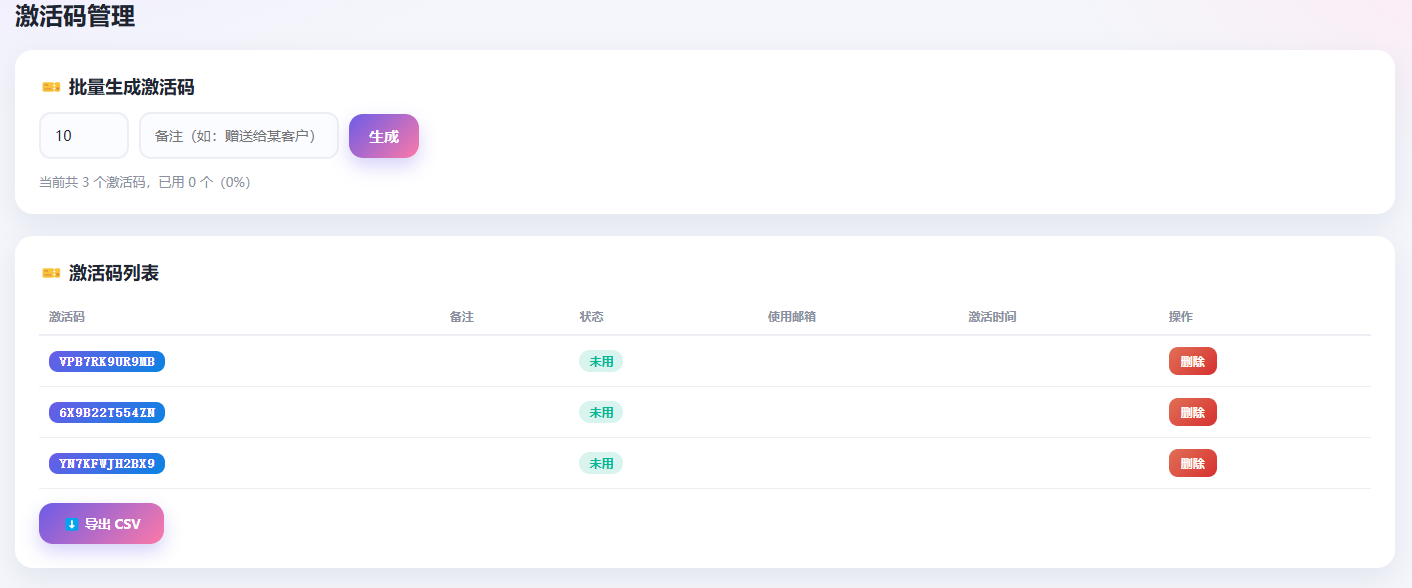Generate codes with the 生成 button

(384, 136)
